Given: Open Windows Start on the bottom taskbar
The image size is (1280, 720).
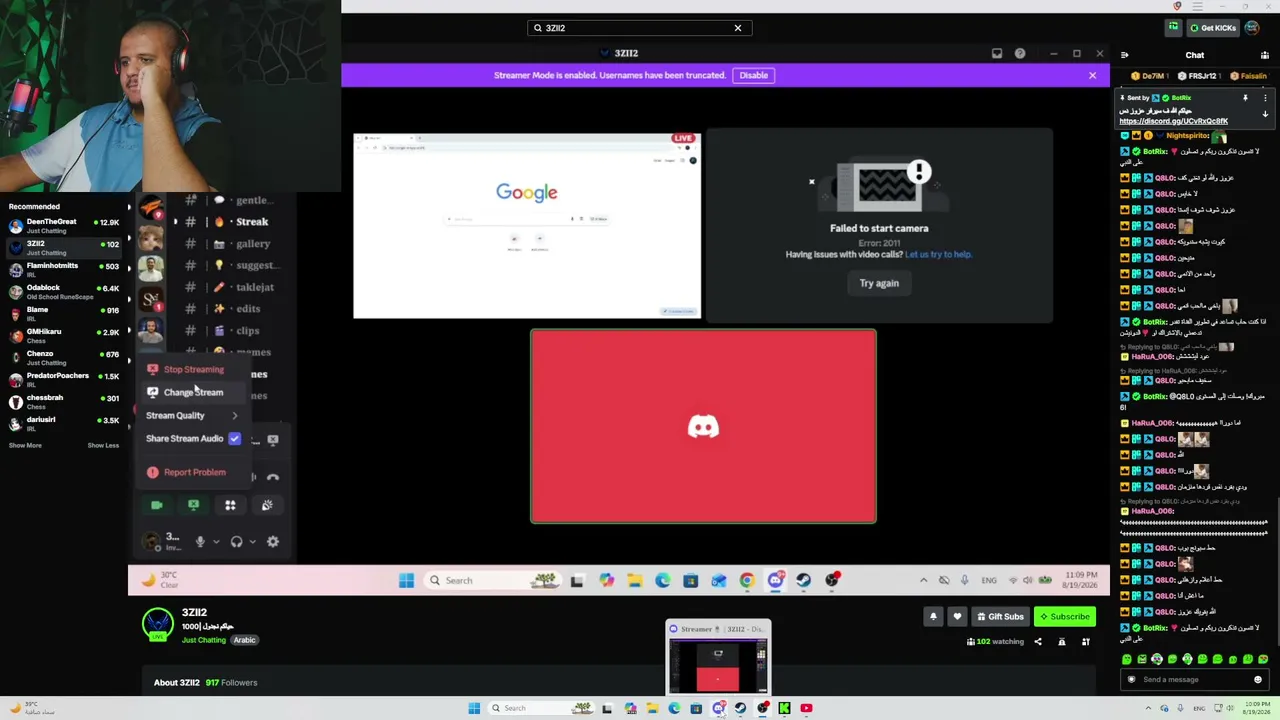Looking at the screenshot, I should [474, 708].
